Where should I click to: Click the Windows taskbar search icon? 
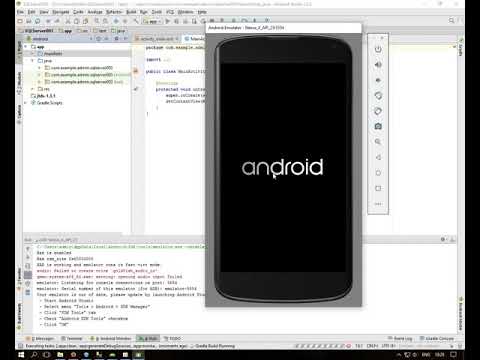tap(34, 355)
